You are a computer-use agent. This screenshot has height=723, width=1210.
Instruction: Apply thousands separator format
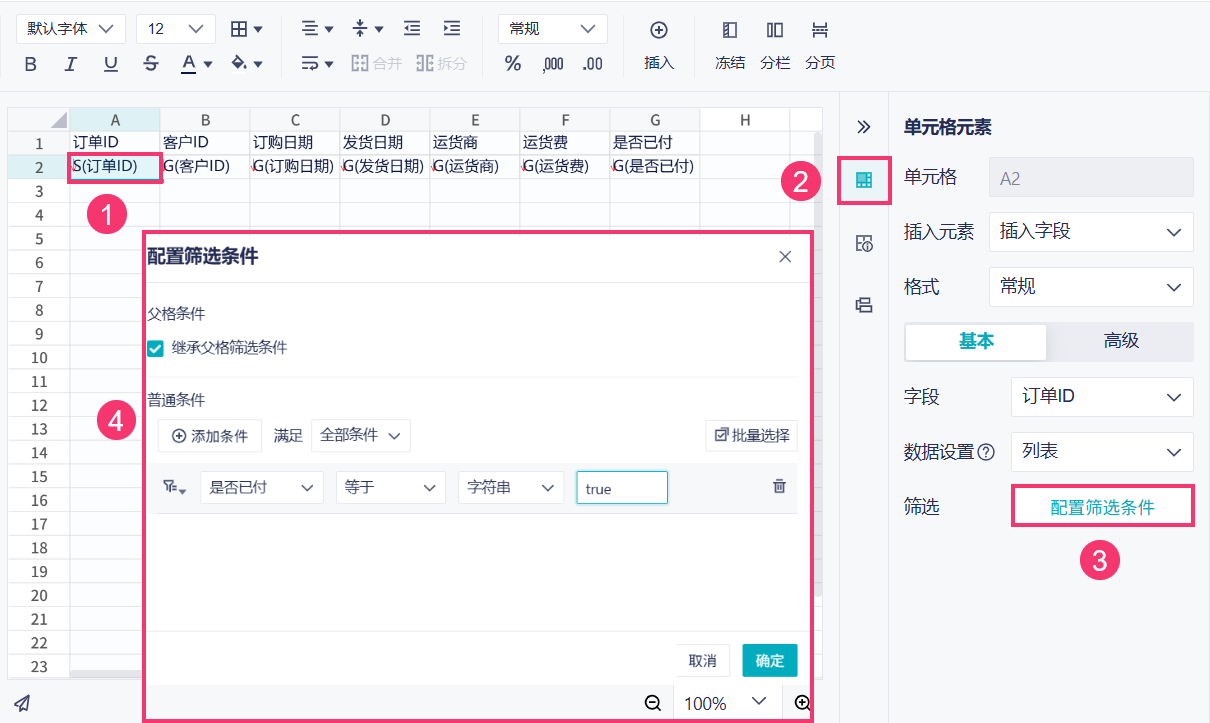point(553,64)
